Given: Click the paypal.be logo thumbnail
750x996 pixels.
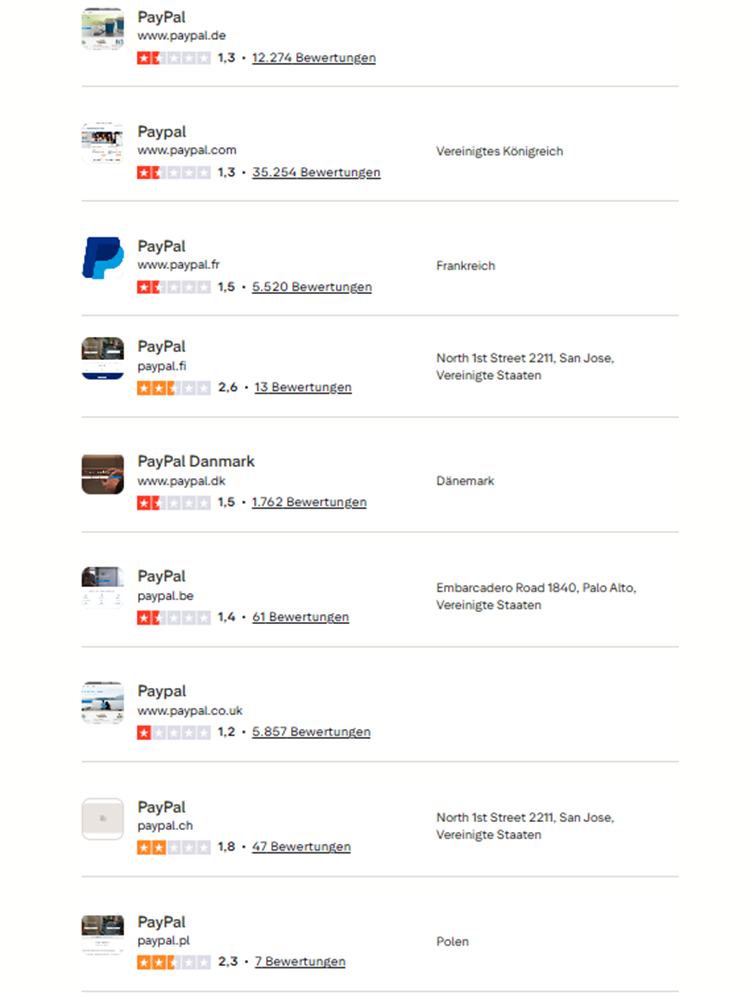Looking at the screenshot, I should coord(102,588).
